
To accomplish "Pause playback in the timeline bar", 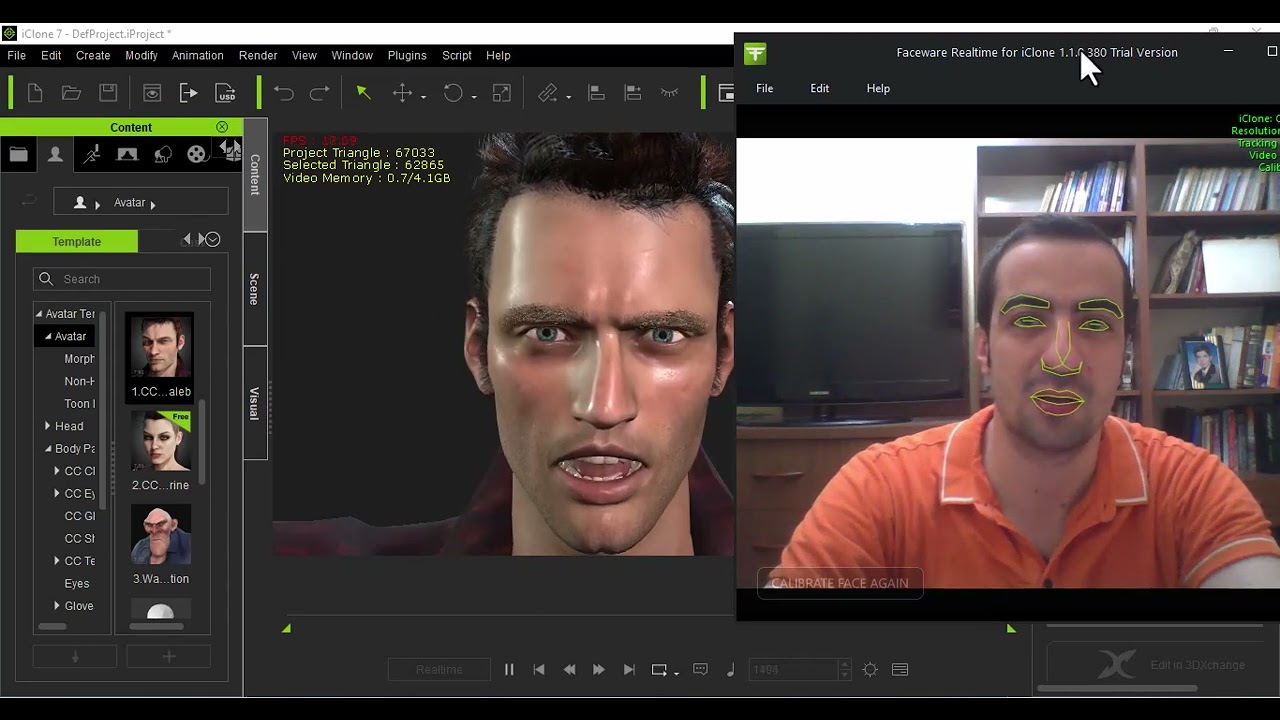I will pos(509,670).
